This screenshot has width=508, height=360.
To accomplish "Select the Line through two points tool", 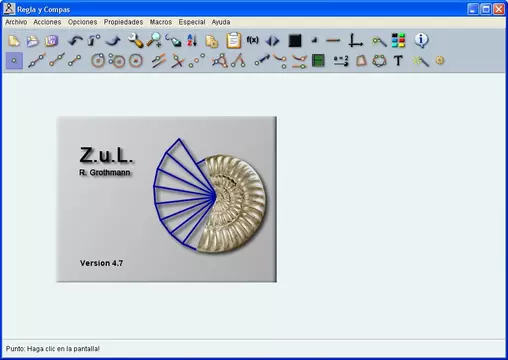I will [x=36, y=61].
